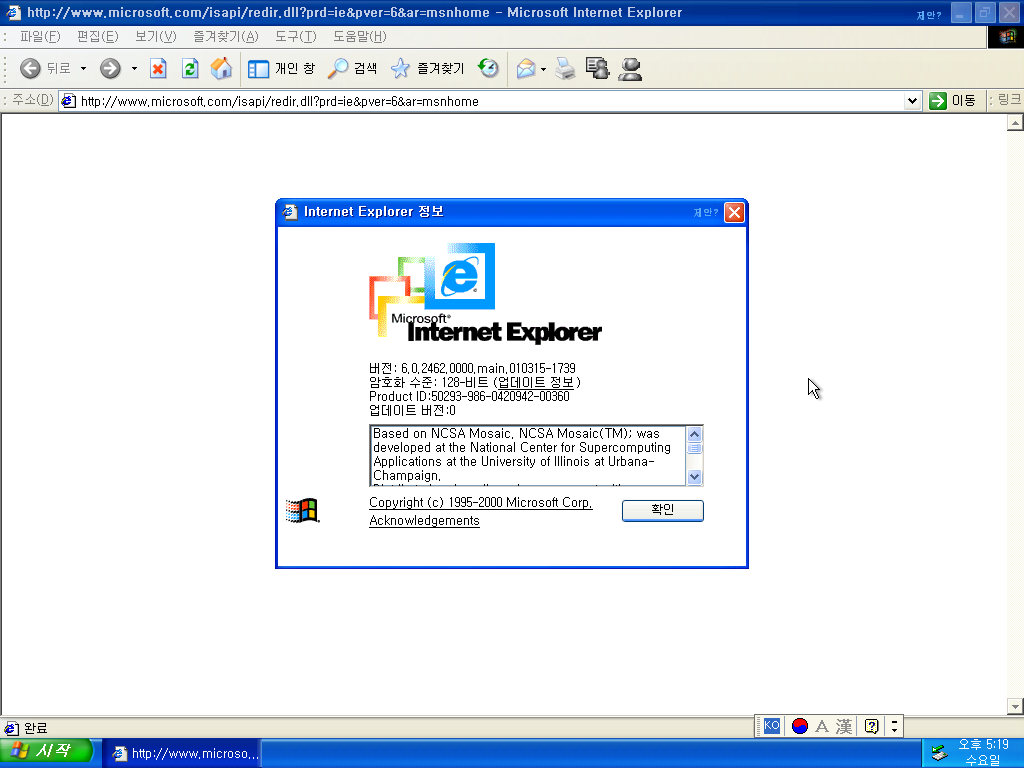The width and height of the screenshot is (1024, 768).
Task: Select the http://www.microso... taskbar button
Action: 184,754
